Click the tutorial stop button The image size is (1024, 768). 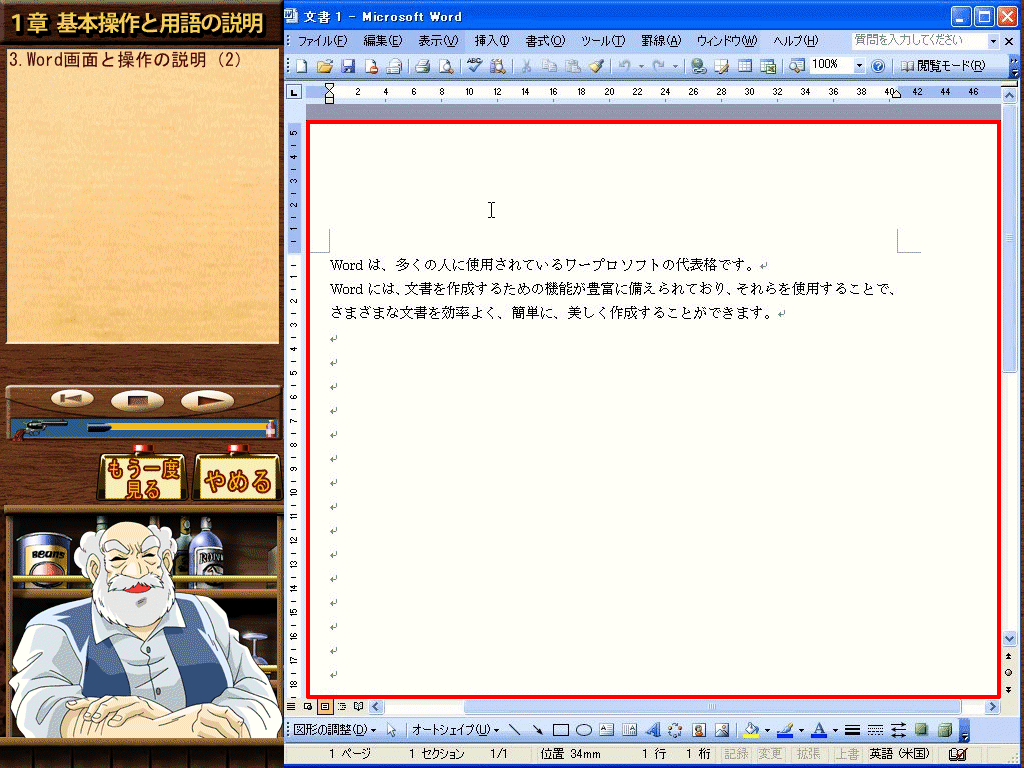tap(137, 400)
